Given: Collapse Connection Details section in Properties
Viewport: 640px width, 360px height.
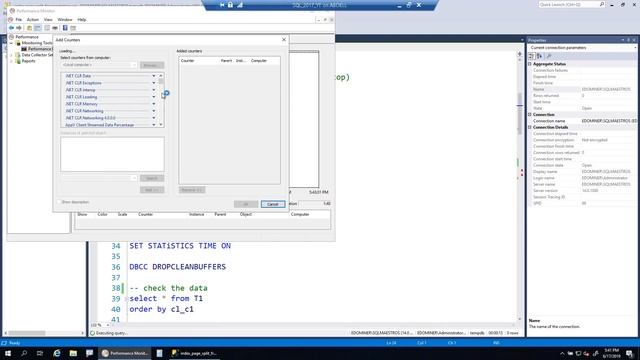Looking at the screenshot, I should pyautogui.click(x=530, y=127).
